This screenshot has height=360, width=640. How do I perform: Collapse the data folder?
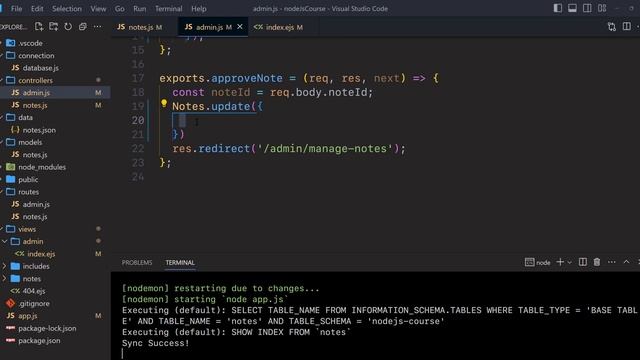coord(25,118)
